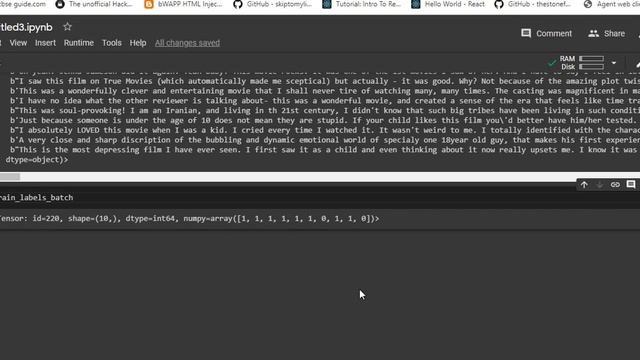640x360 pixels.
Task: Star the notebook with the star icon
Action: (67, 27)
